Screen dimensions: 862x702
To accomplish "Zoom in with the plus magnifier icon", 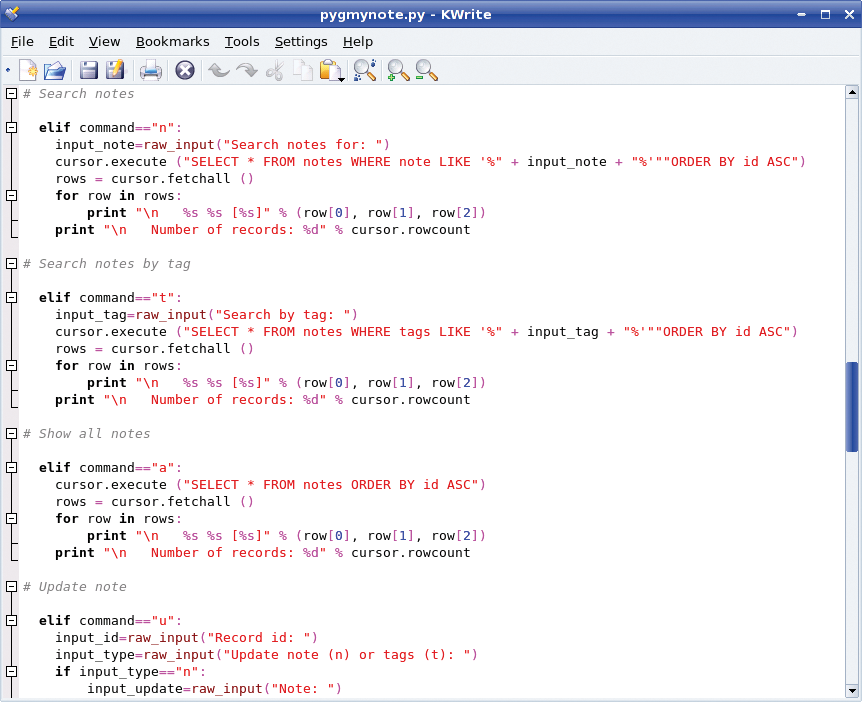I will tap(398, 70).
